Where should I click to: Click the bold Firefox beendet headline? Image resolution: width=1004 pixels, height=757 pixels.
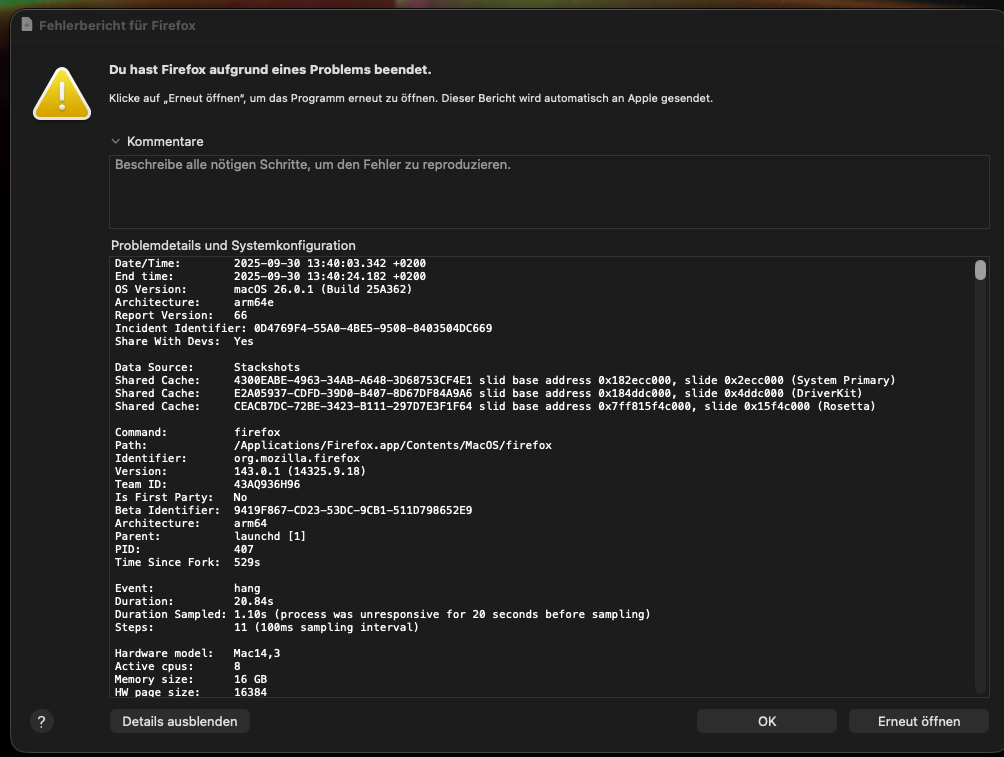(270, 69)
